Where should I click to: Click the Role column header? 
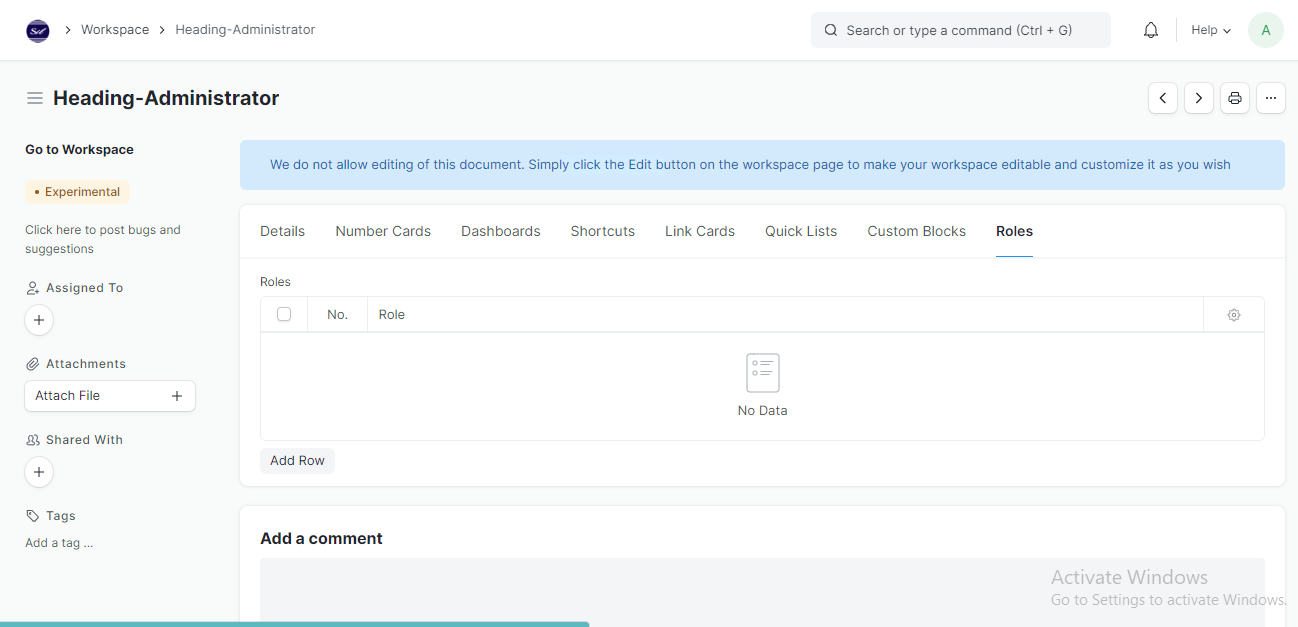coord(785,315)
